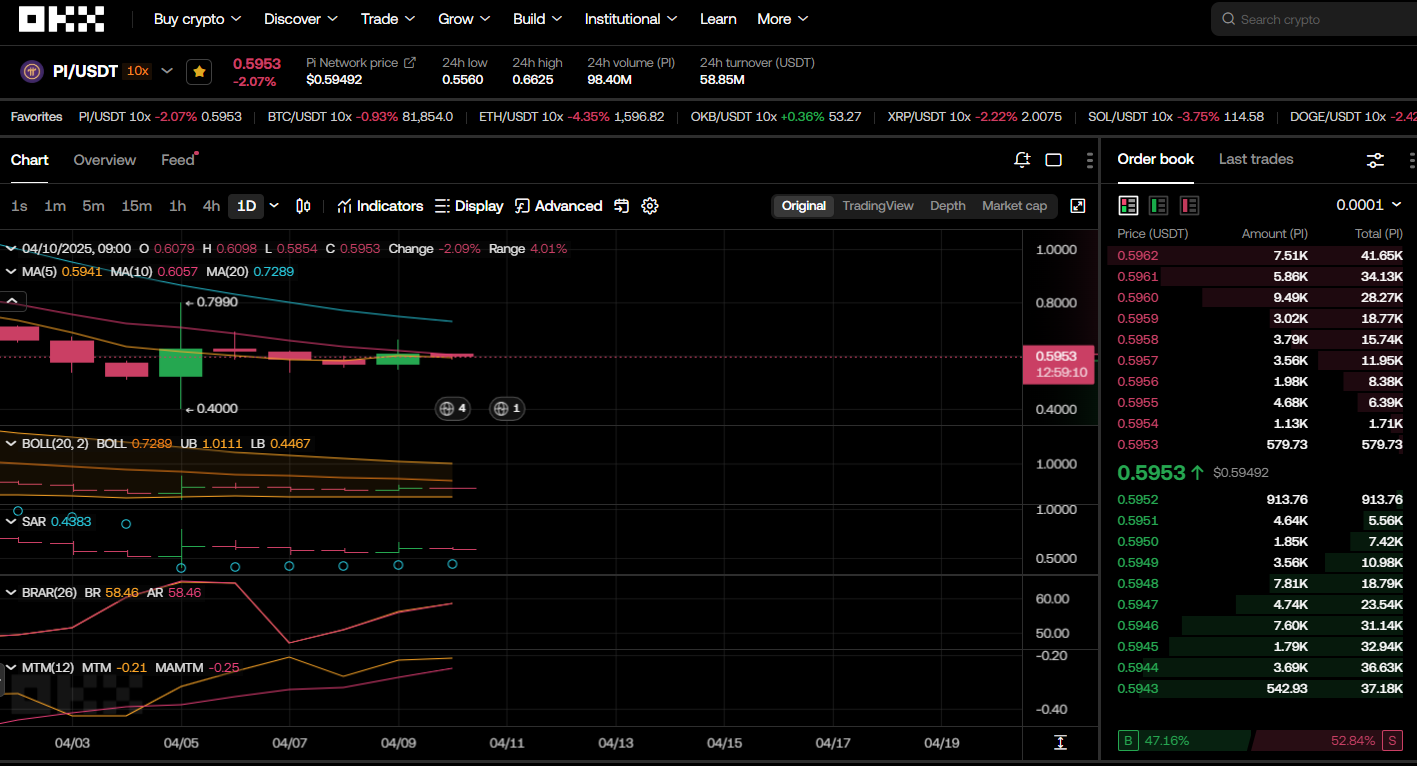Viewport: 1417px width, 766px height.
Task: Click the price alert bell icon
Action: 1022,160
